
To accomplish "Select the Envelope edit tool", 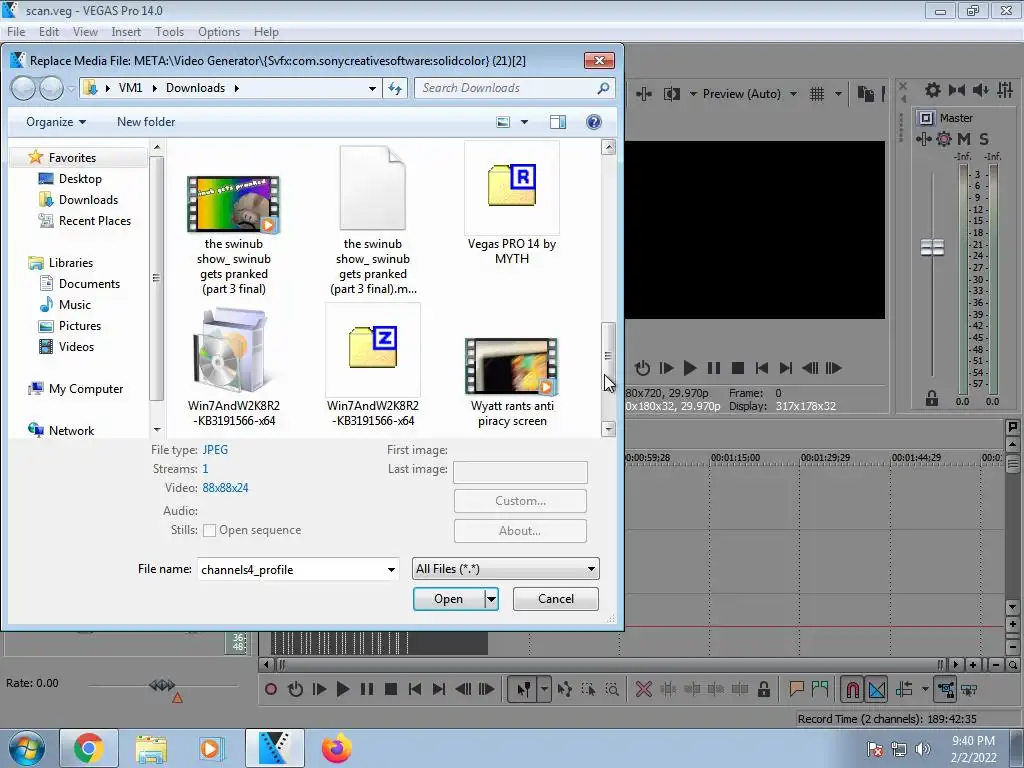I will pyautogui.click(x=565, y=689).
